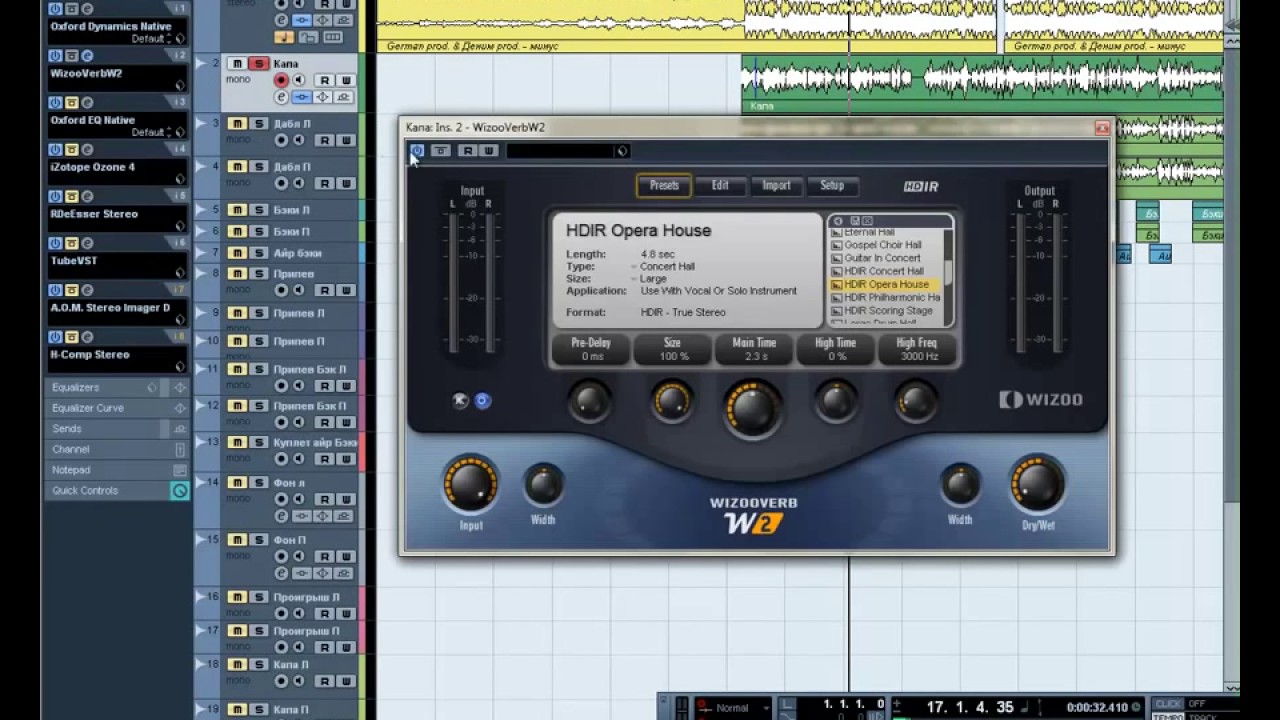Click the Main Time 2.3 s button
Screen dimensions: 1280x720
pyautogui.click(x=754, y=349)
